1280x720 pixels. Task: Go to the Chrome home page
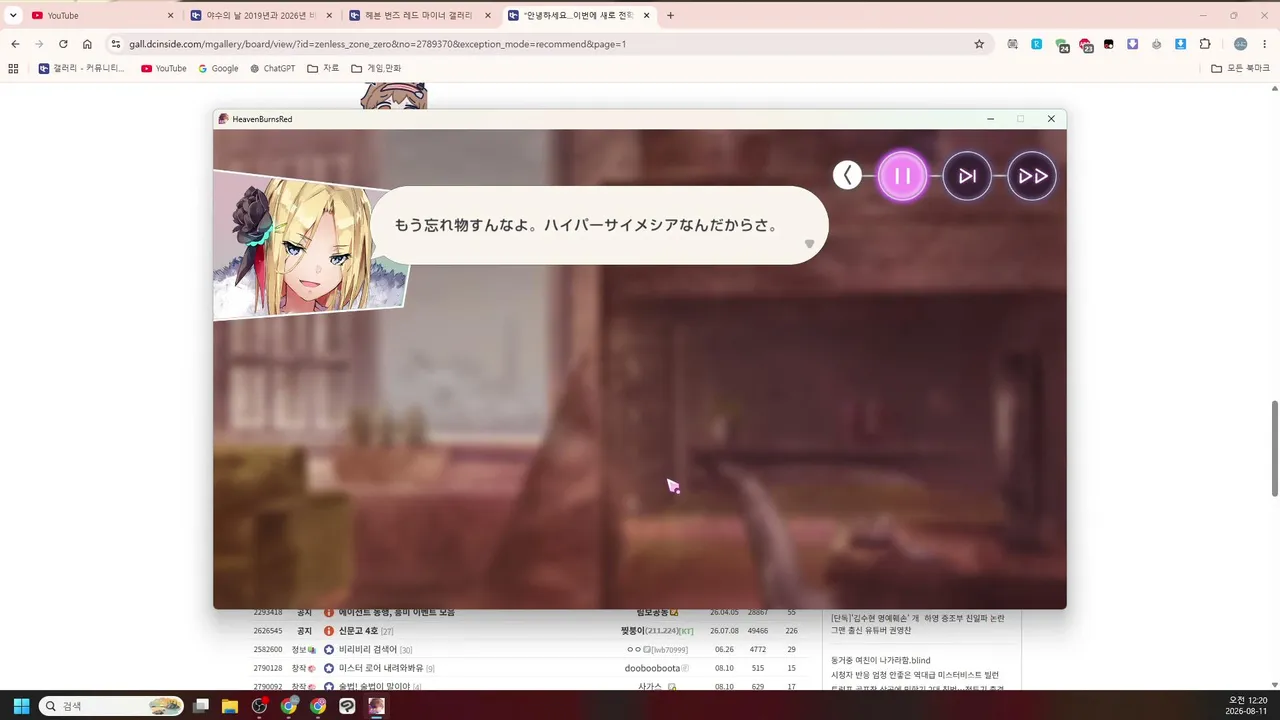pyautogui.click(x=87, y=44)
